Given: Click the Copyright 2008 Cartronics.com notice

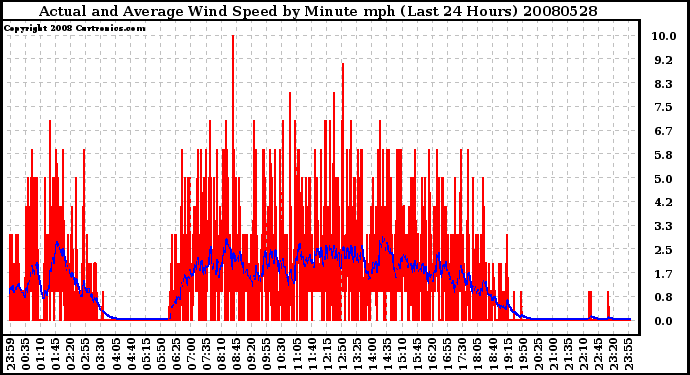Looking at the screenshot, I should [75, 28].
